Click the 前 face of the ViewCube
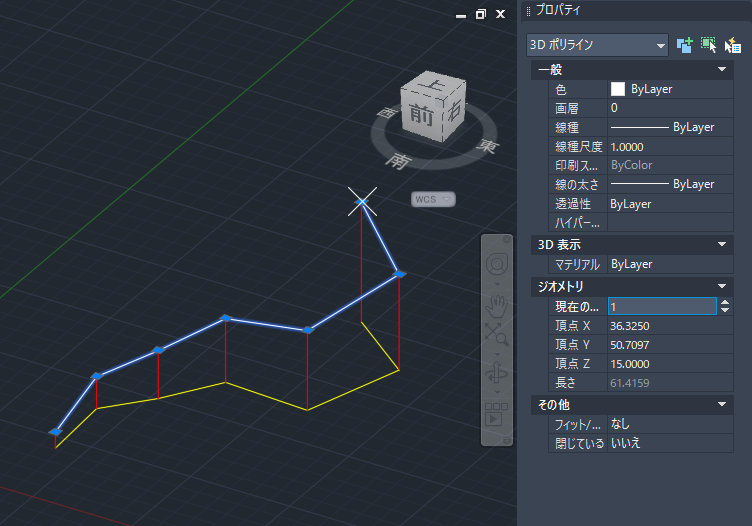752x526 pixels. 420,114
